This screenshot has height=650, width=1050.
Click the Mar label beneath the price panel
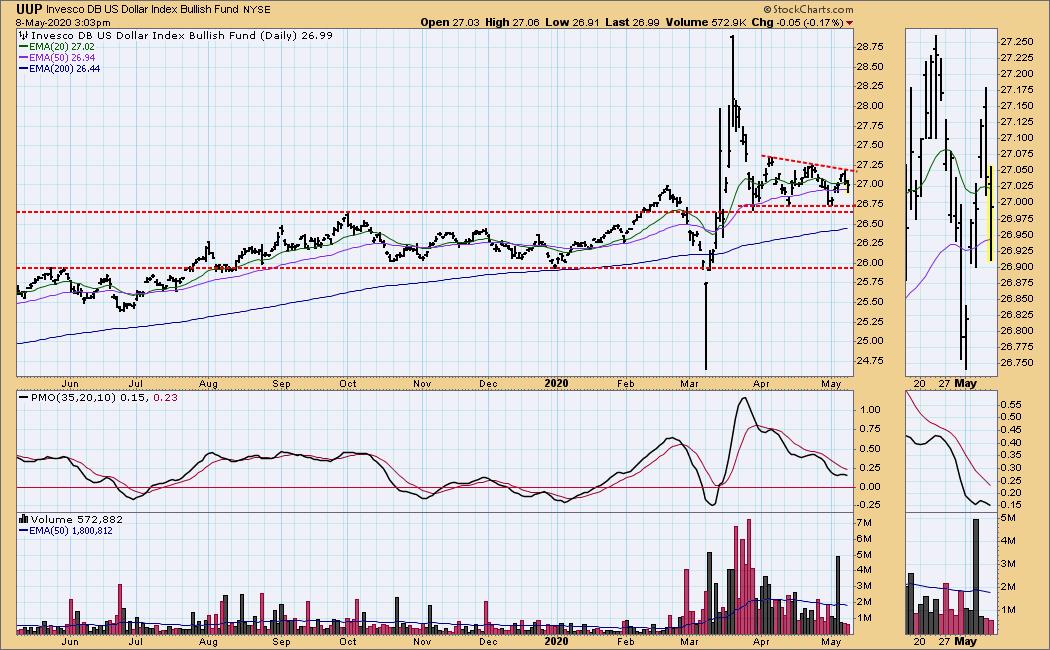tap(689, 384)
